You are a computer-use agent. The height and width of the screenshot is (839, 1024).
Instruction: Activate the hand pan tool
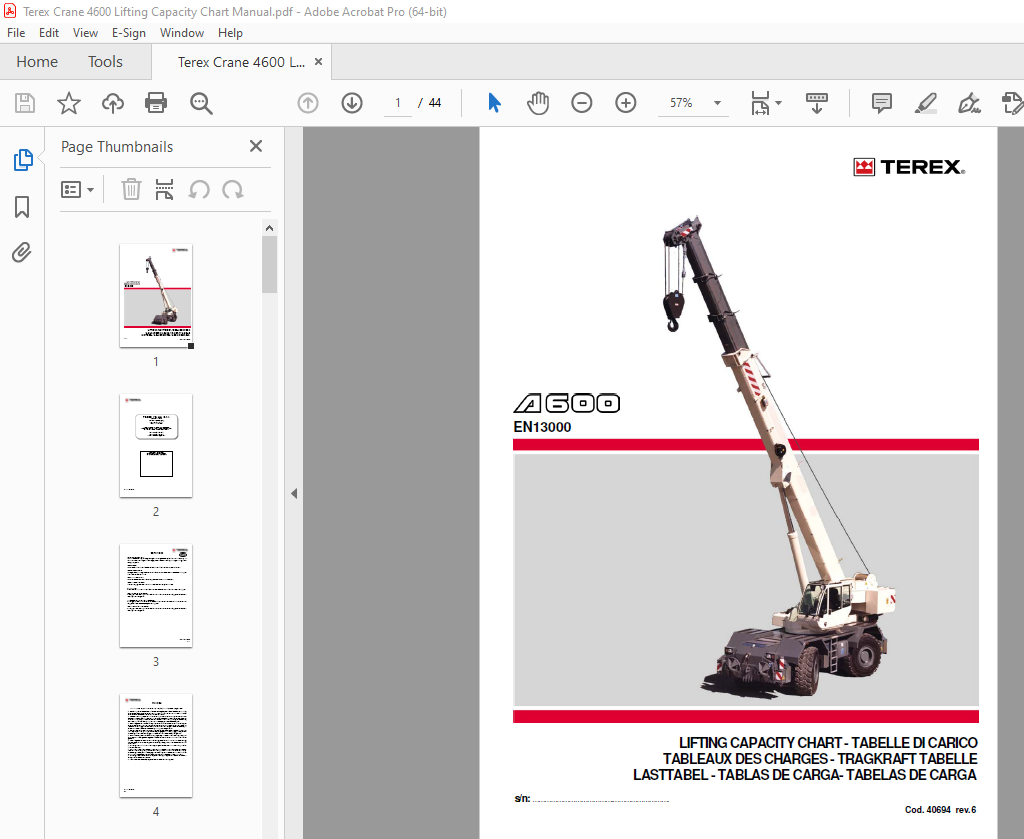pos(538,103)
